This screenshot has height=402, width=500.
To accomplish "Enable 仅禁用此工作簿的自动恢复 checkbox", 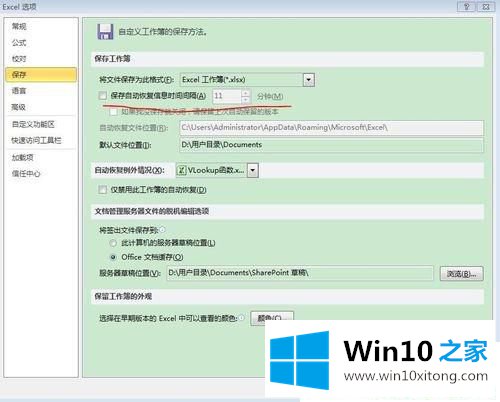I will point(103,190).
